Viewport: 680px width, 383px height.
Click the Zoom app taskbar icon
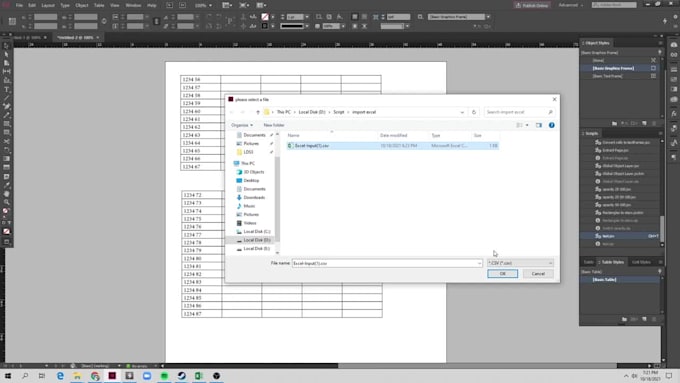147,376
